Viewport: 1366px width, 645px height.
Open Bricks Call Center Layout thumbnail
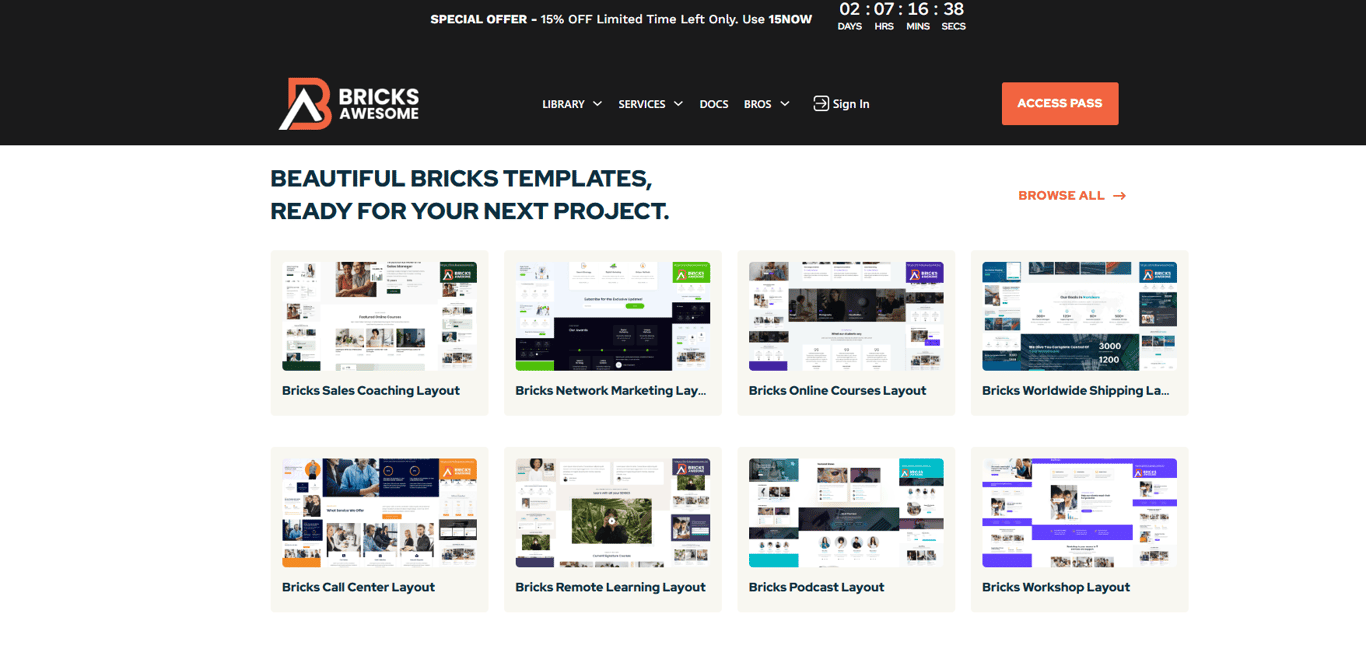pos(379,513)
